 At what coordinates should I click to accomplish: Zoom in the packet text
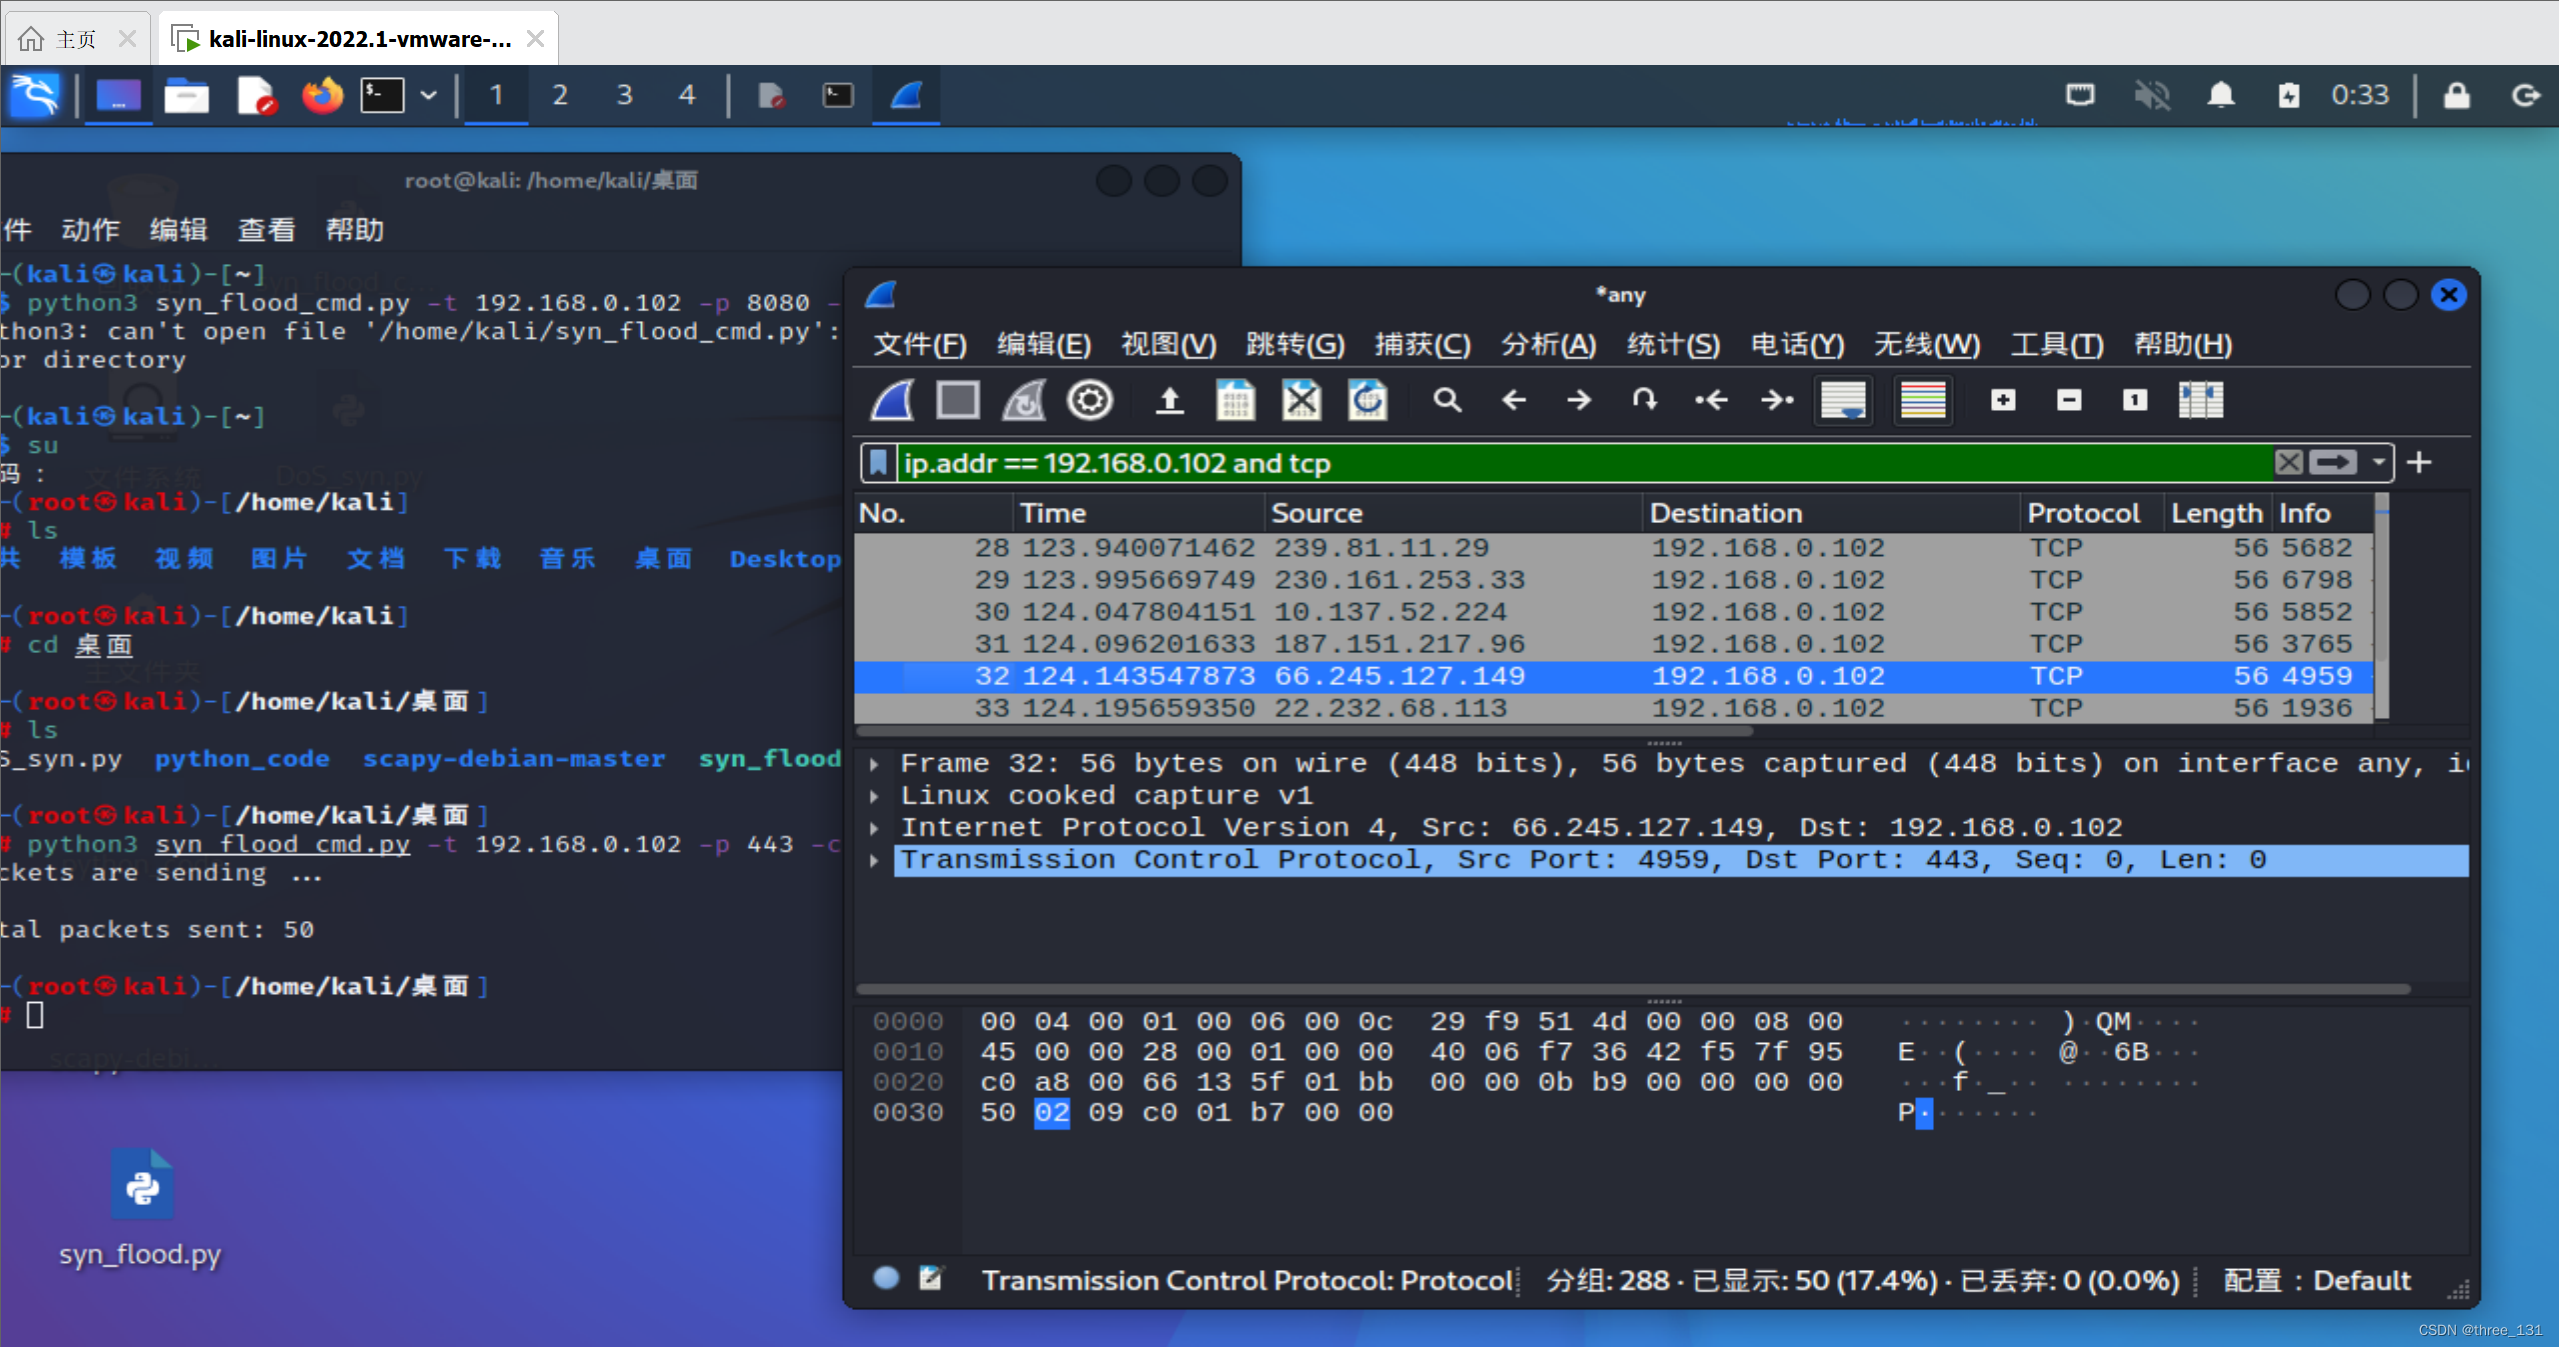click(2003, 401)
